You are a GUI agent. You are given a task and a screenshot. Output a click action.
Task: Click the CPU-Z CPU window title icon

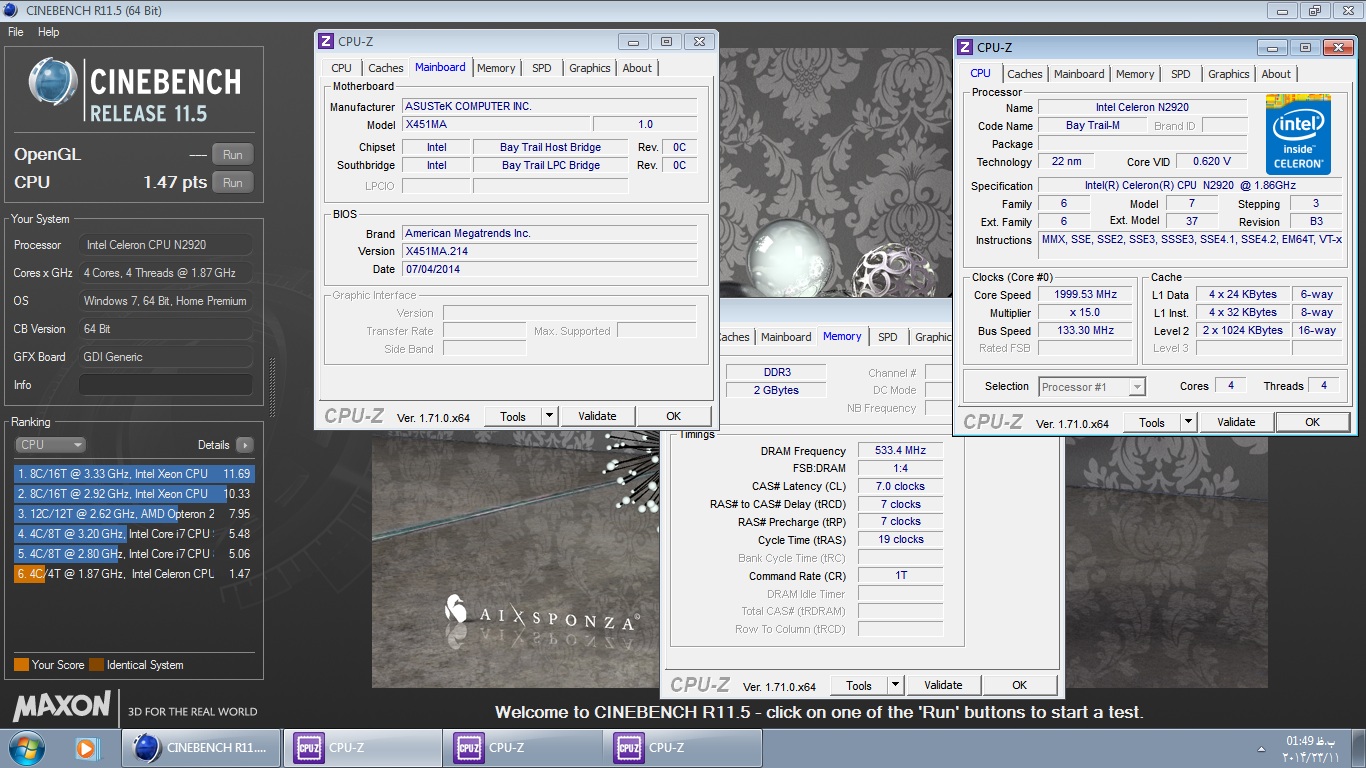[965, 47]
